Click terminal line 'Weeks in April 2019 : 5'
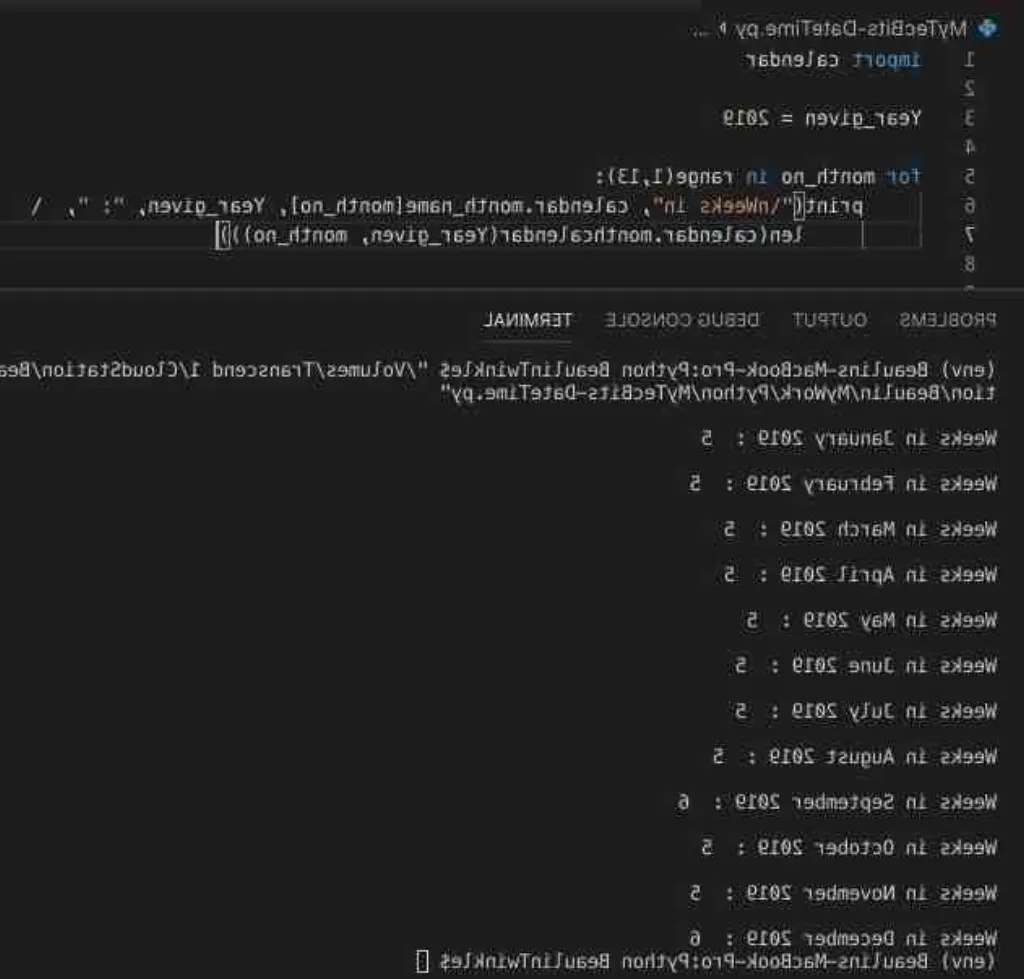The image size is (1024, 979). (x=860, y=575)
